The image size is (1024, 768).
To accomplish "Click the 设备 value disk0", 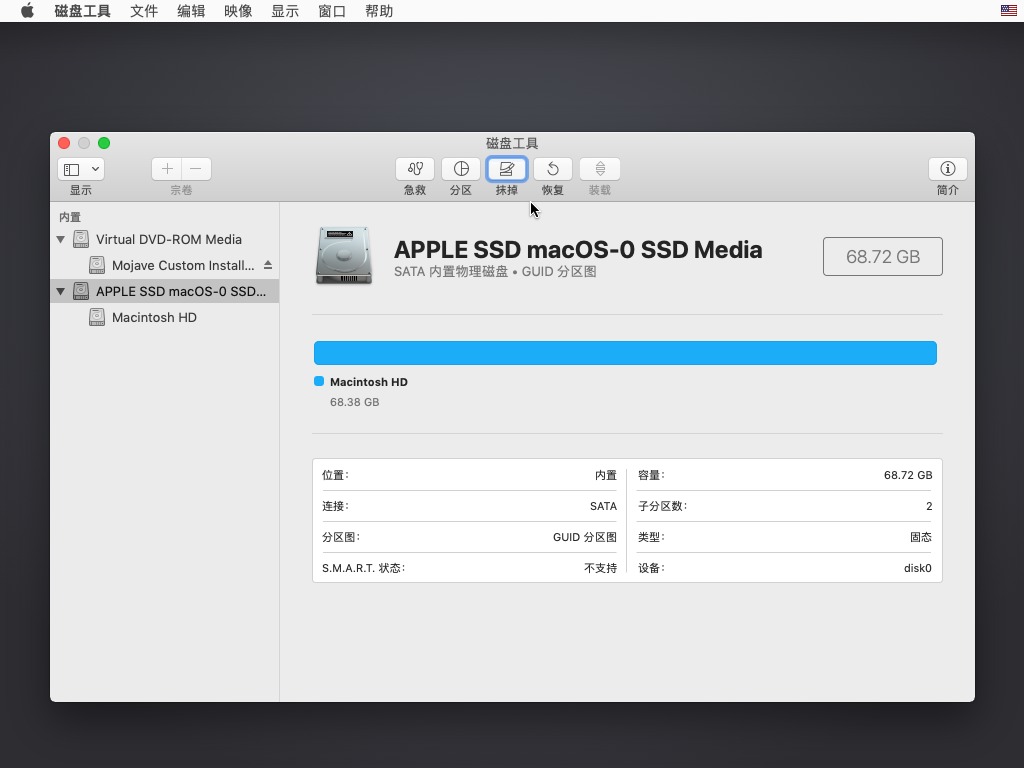I will (918, 568).
